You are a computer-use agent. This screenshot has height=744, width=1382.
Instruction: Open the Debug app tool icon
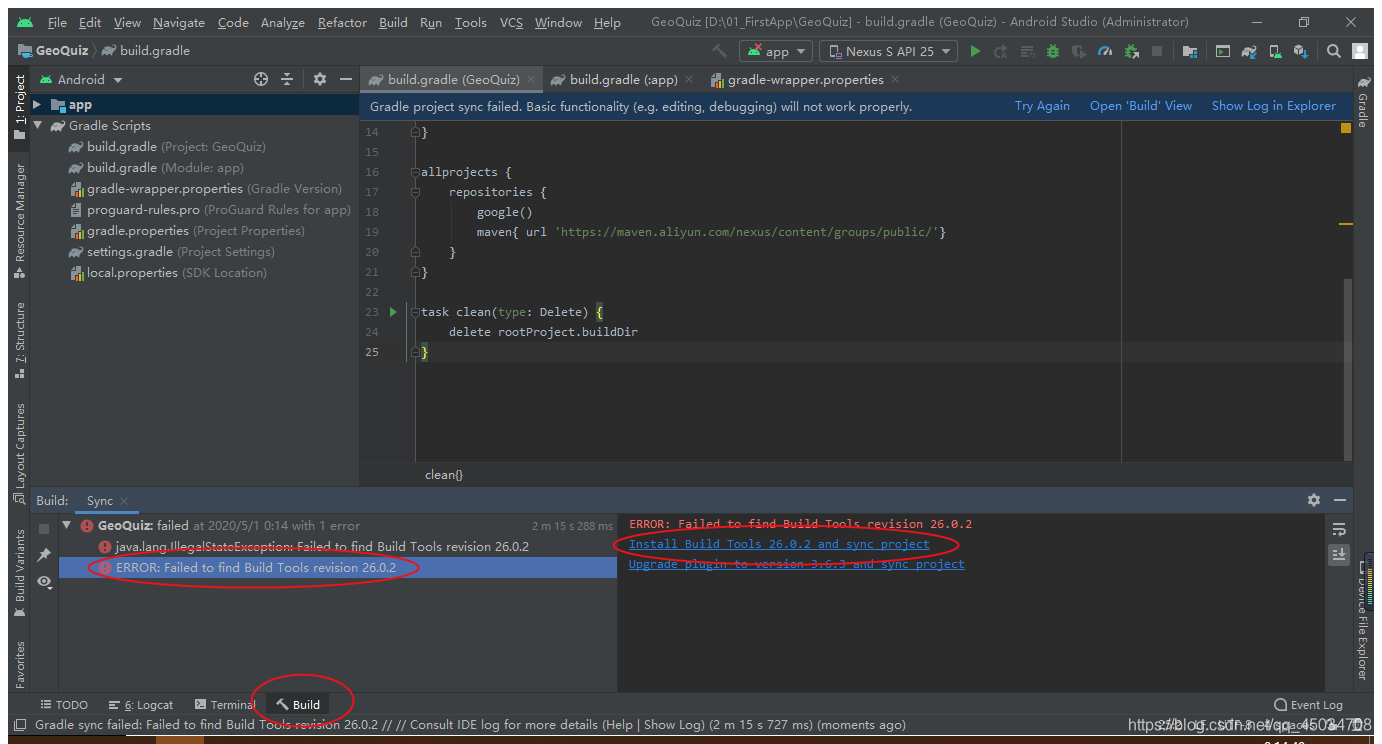[1053, 50]
